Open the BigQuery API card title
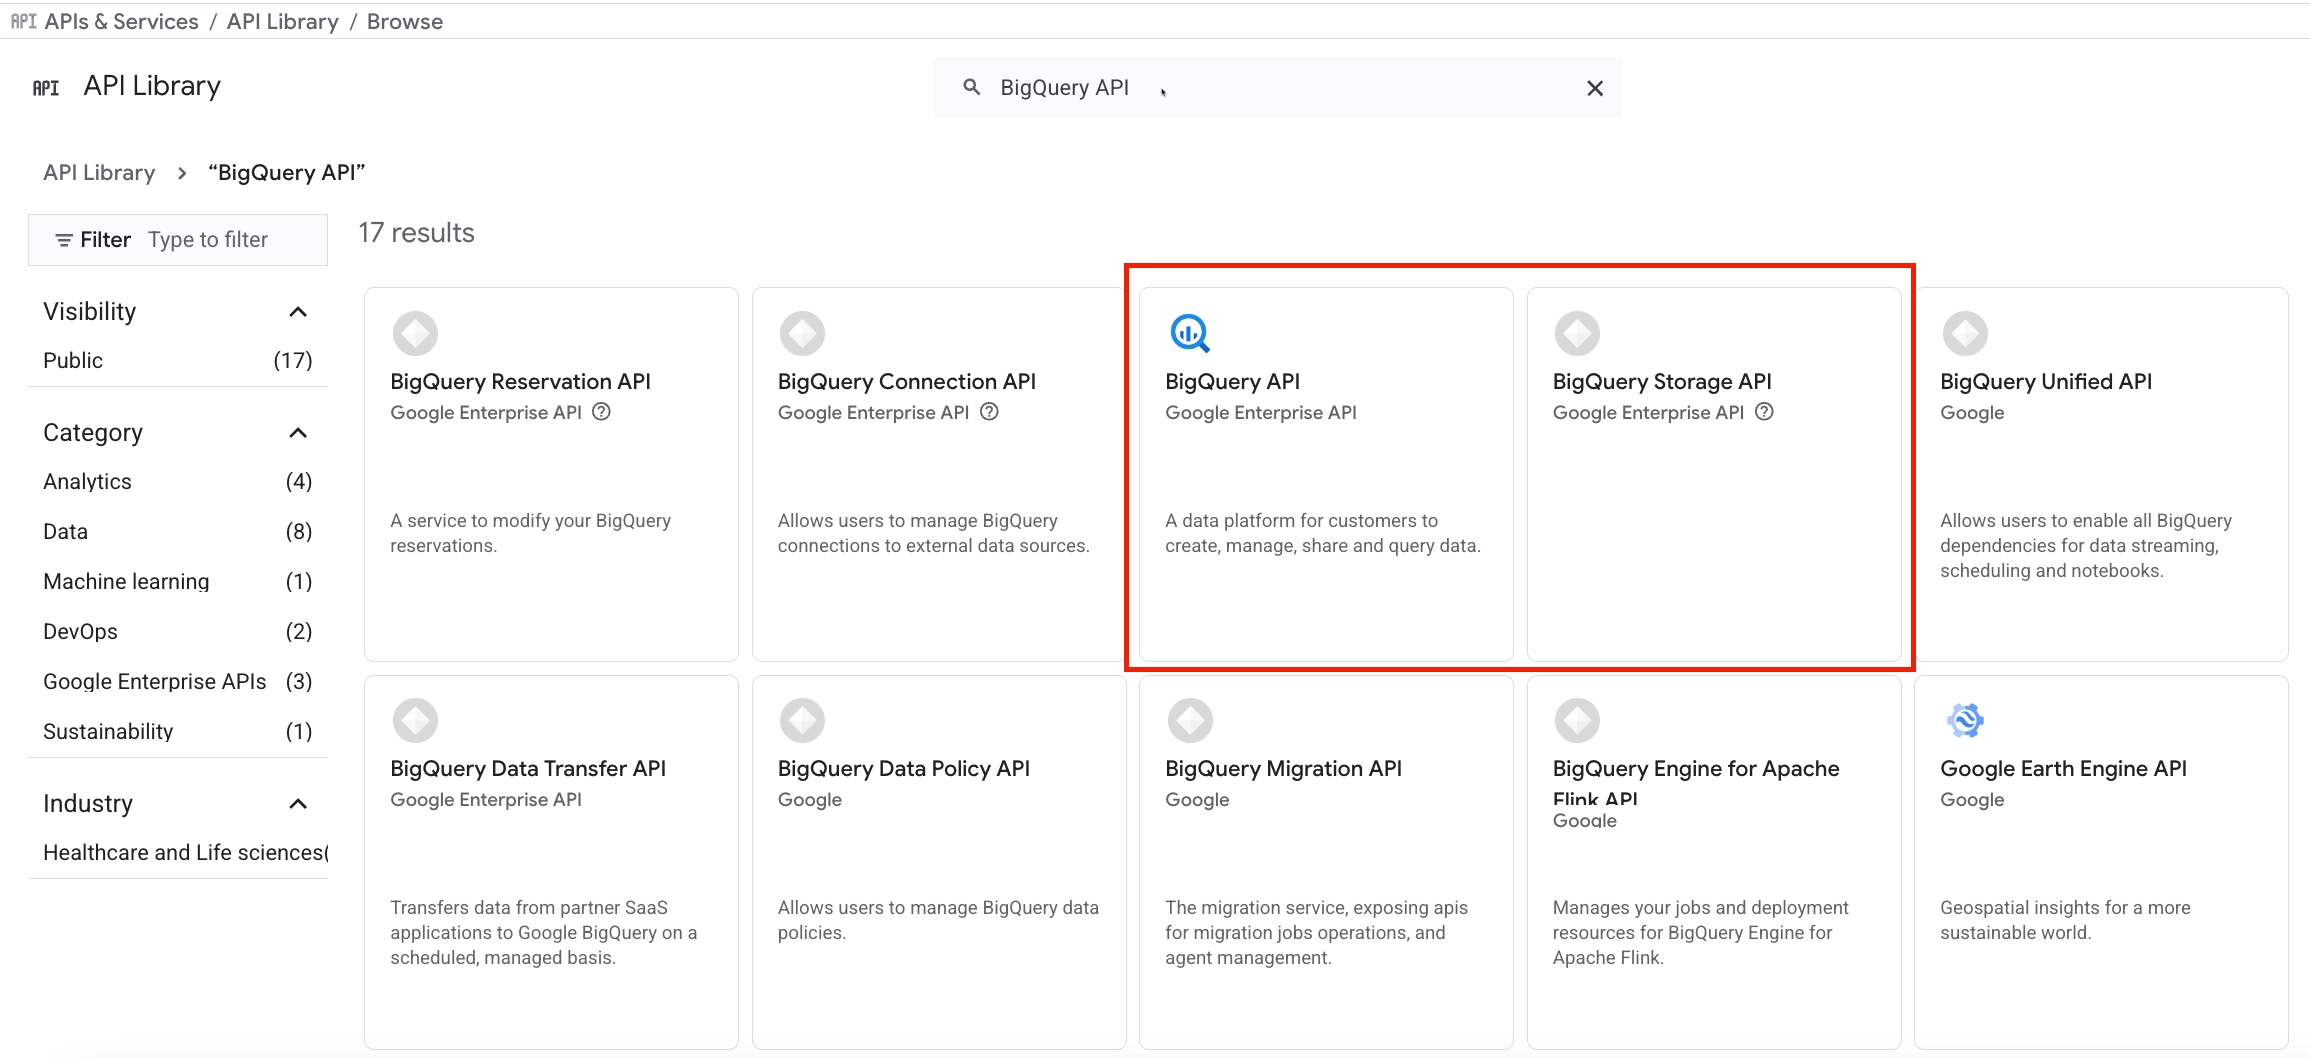Screen dimensions: 2310x1058 pyautogui.click(x=1232, y=381)
